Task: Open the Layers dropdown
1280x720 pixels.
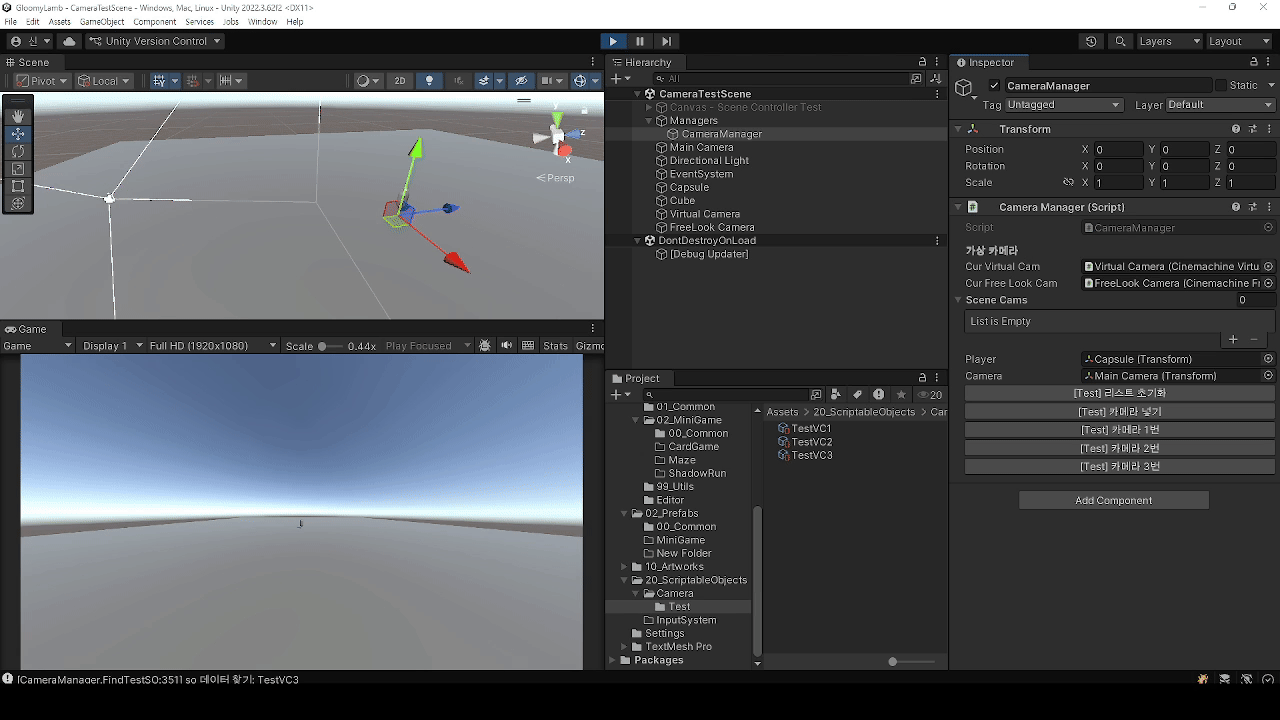Action: click(x=1168, y=41)
